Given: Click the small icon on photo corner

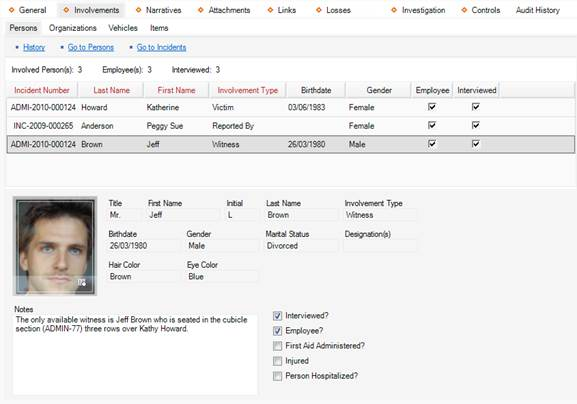Looking at the screenshot, I should [x=82, y=283].
